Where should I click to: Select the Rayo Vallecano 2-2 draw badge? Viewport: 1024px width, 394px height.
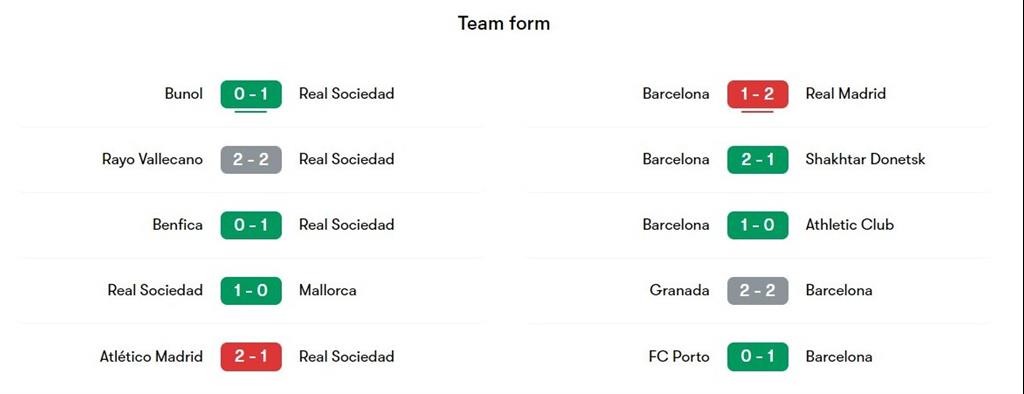point(251,159)
